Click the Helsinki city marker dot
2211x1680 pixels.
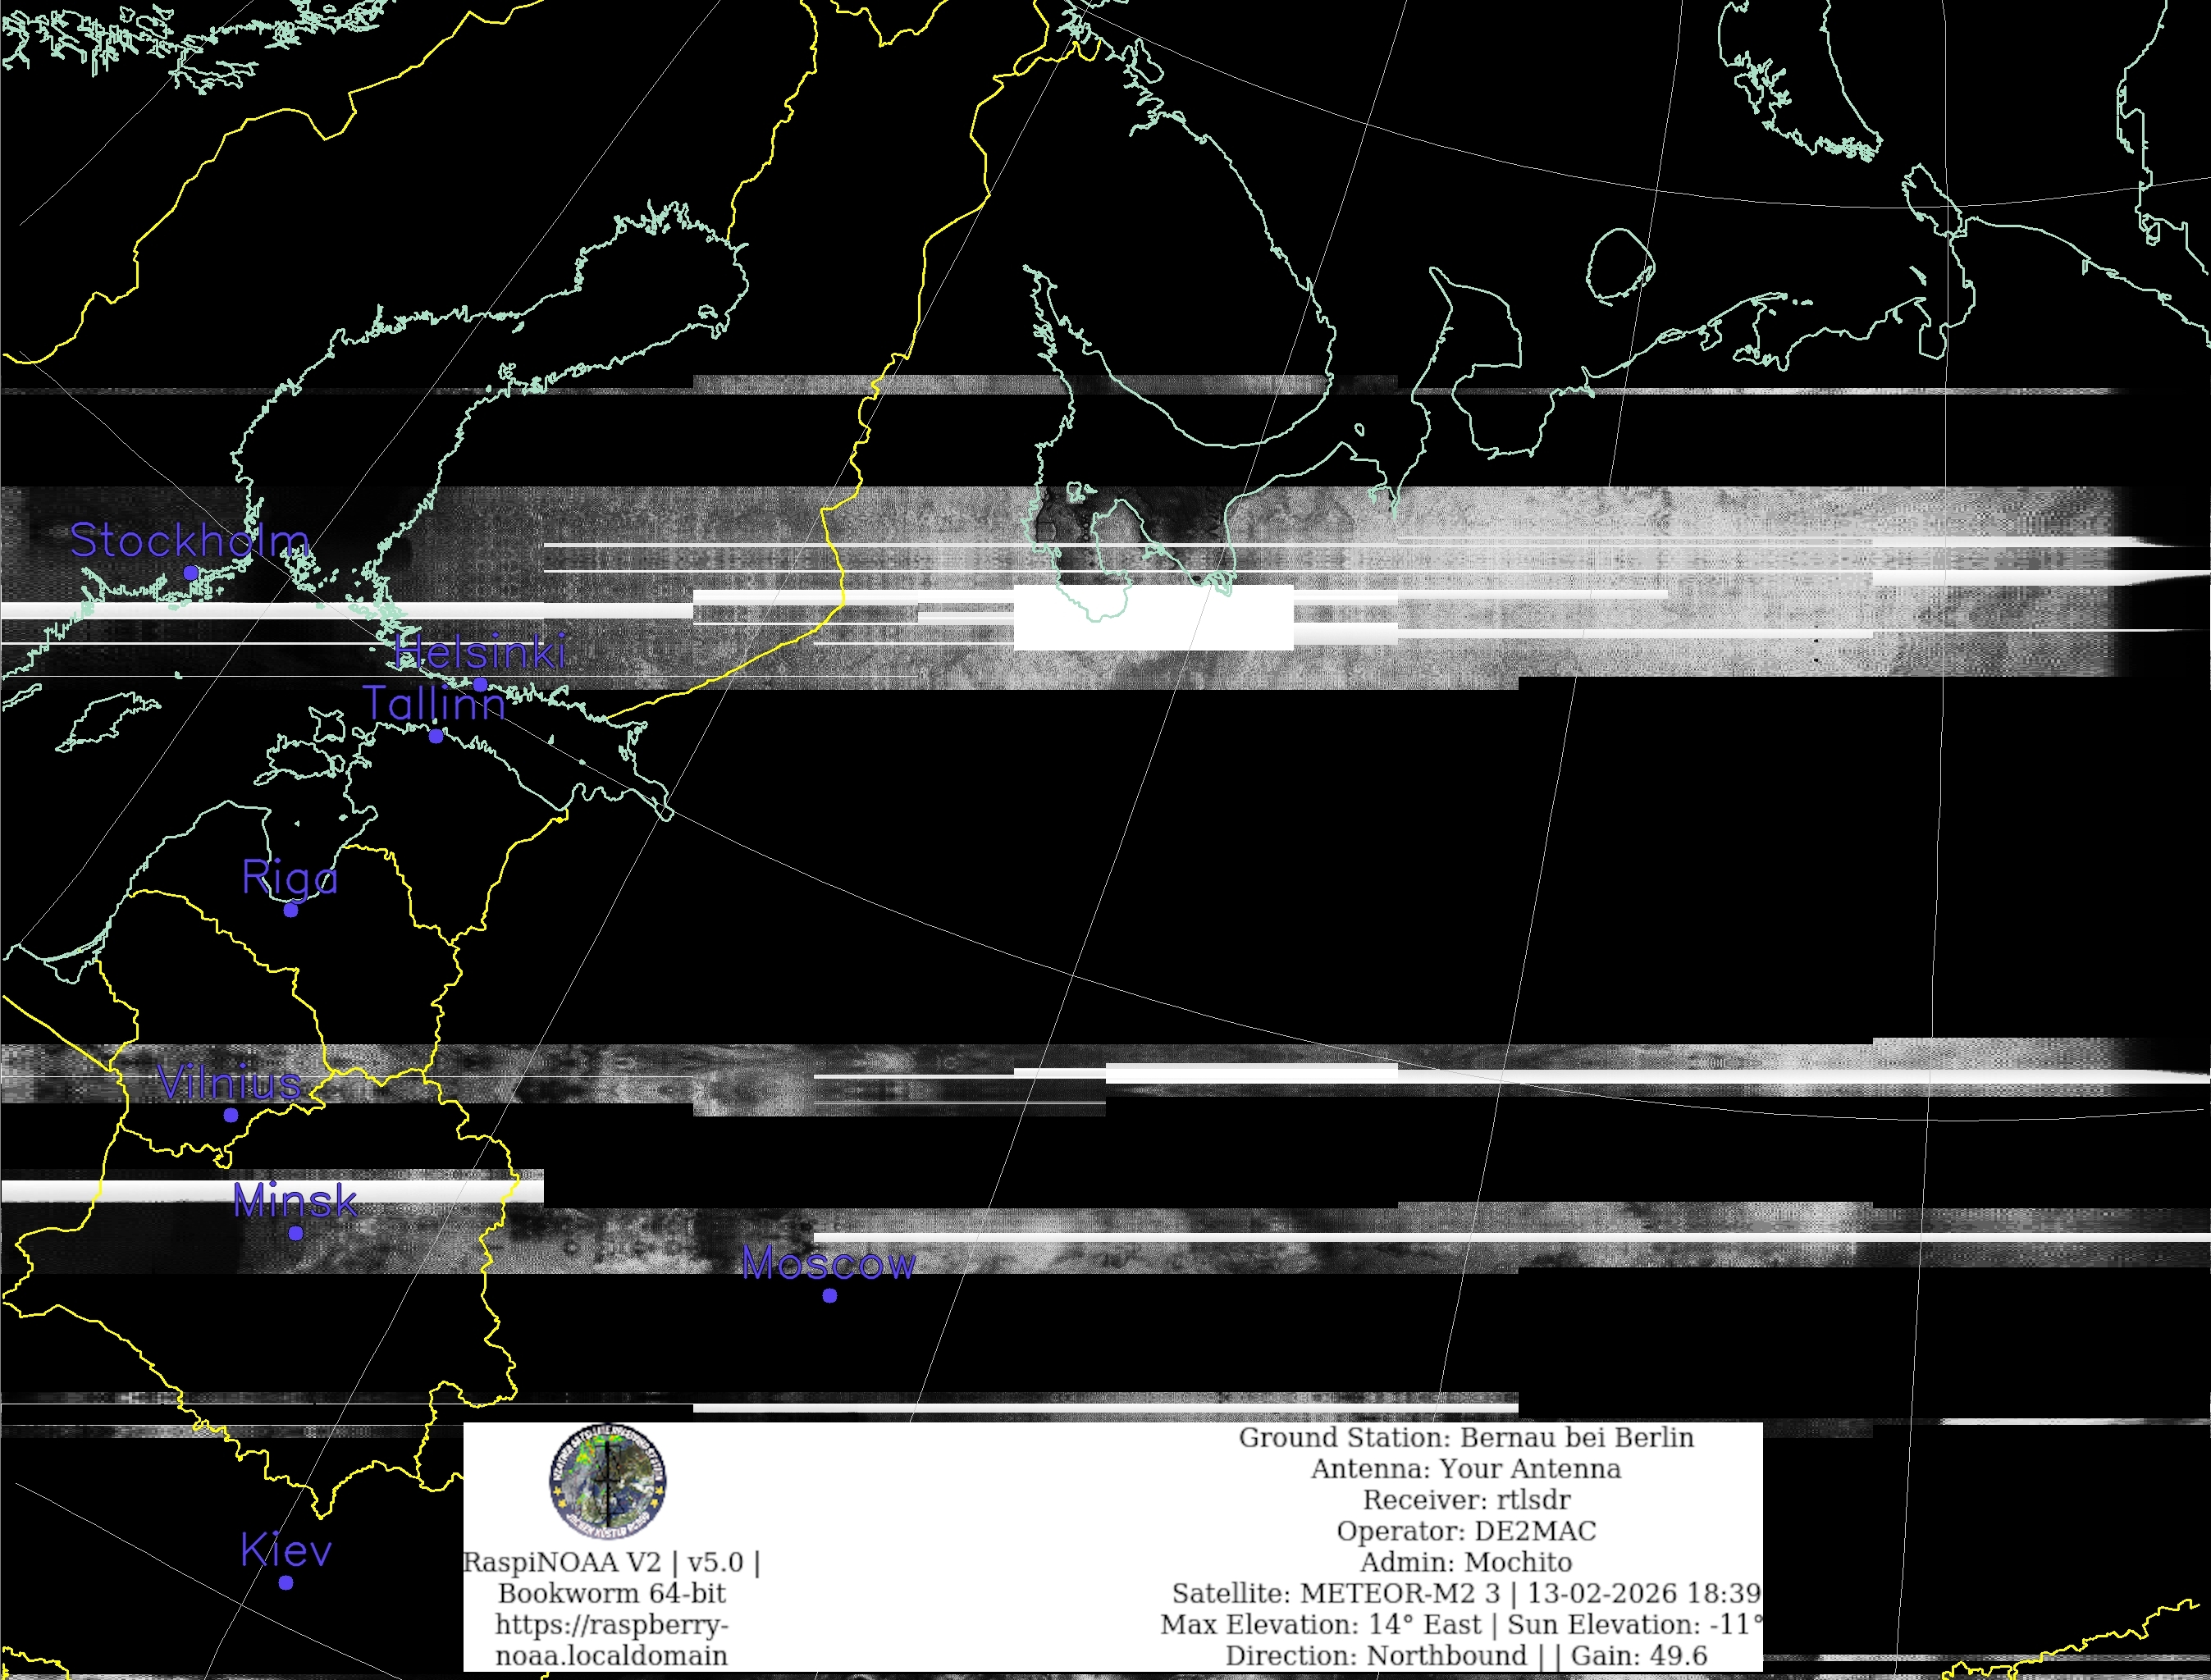[480, 685]
